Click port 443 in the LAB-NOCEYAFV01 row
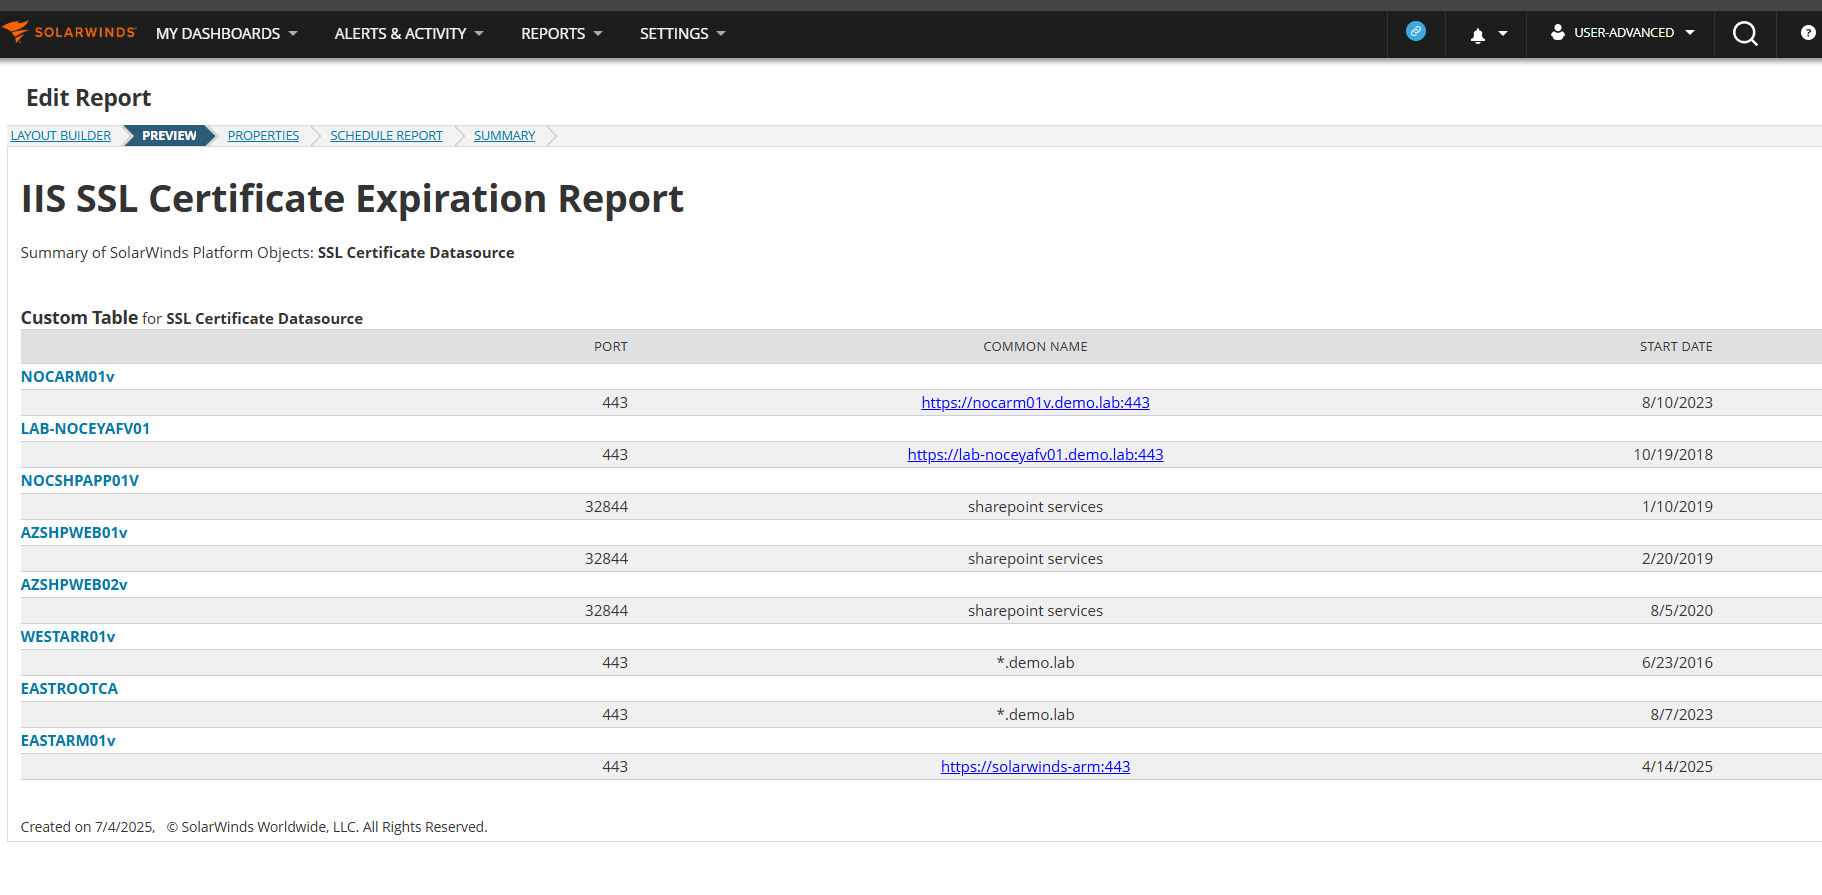Viewport: 1822px width, 895px height. [615, 455]
